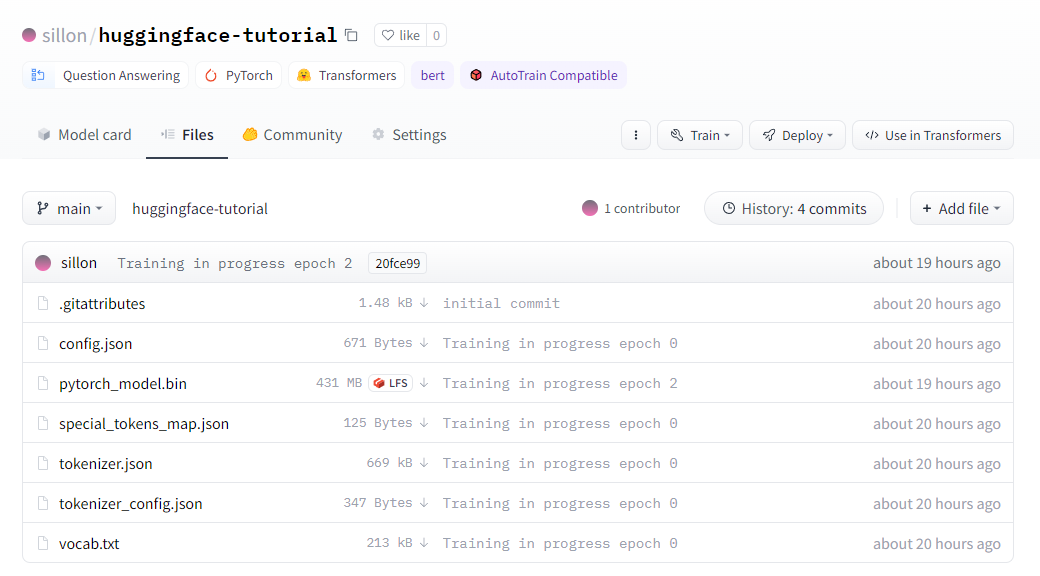
Task: Open the tokenizer_config.json file
Action: pyautogui.click(x=131, y=504)
